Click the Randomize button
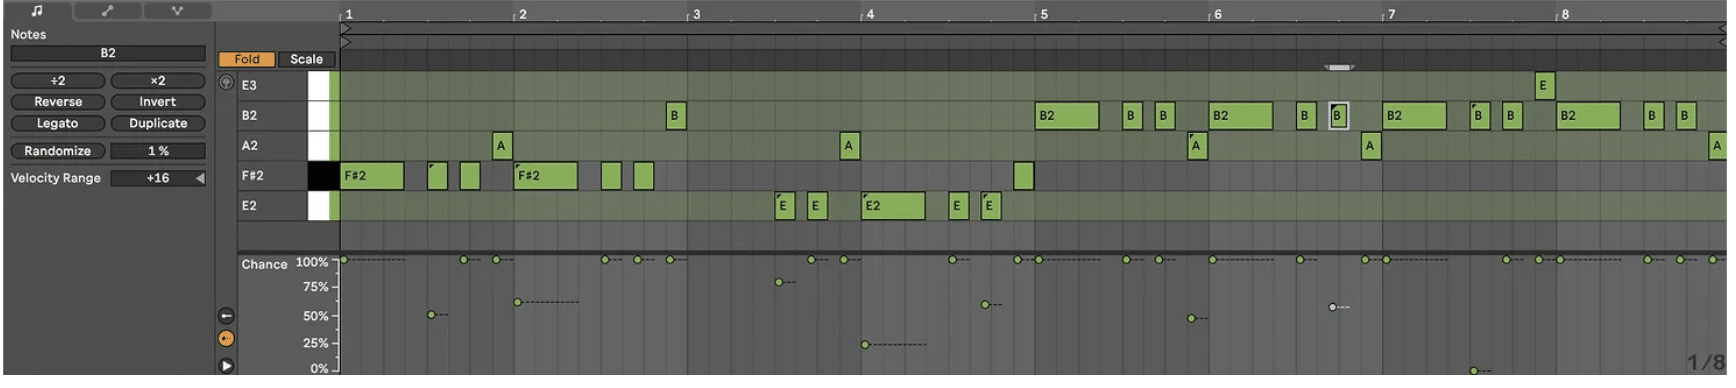 pos(58,151)
